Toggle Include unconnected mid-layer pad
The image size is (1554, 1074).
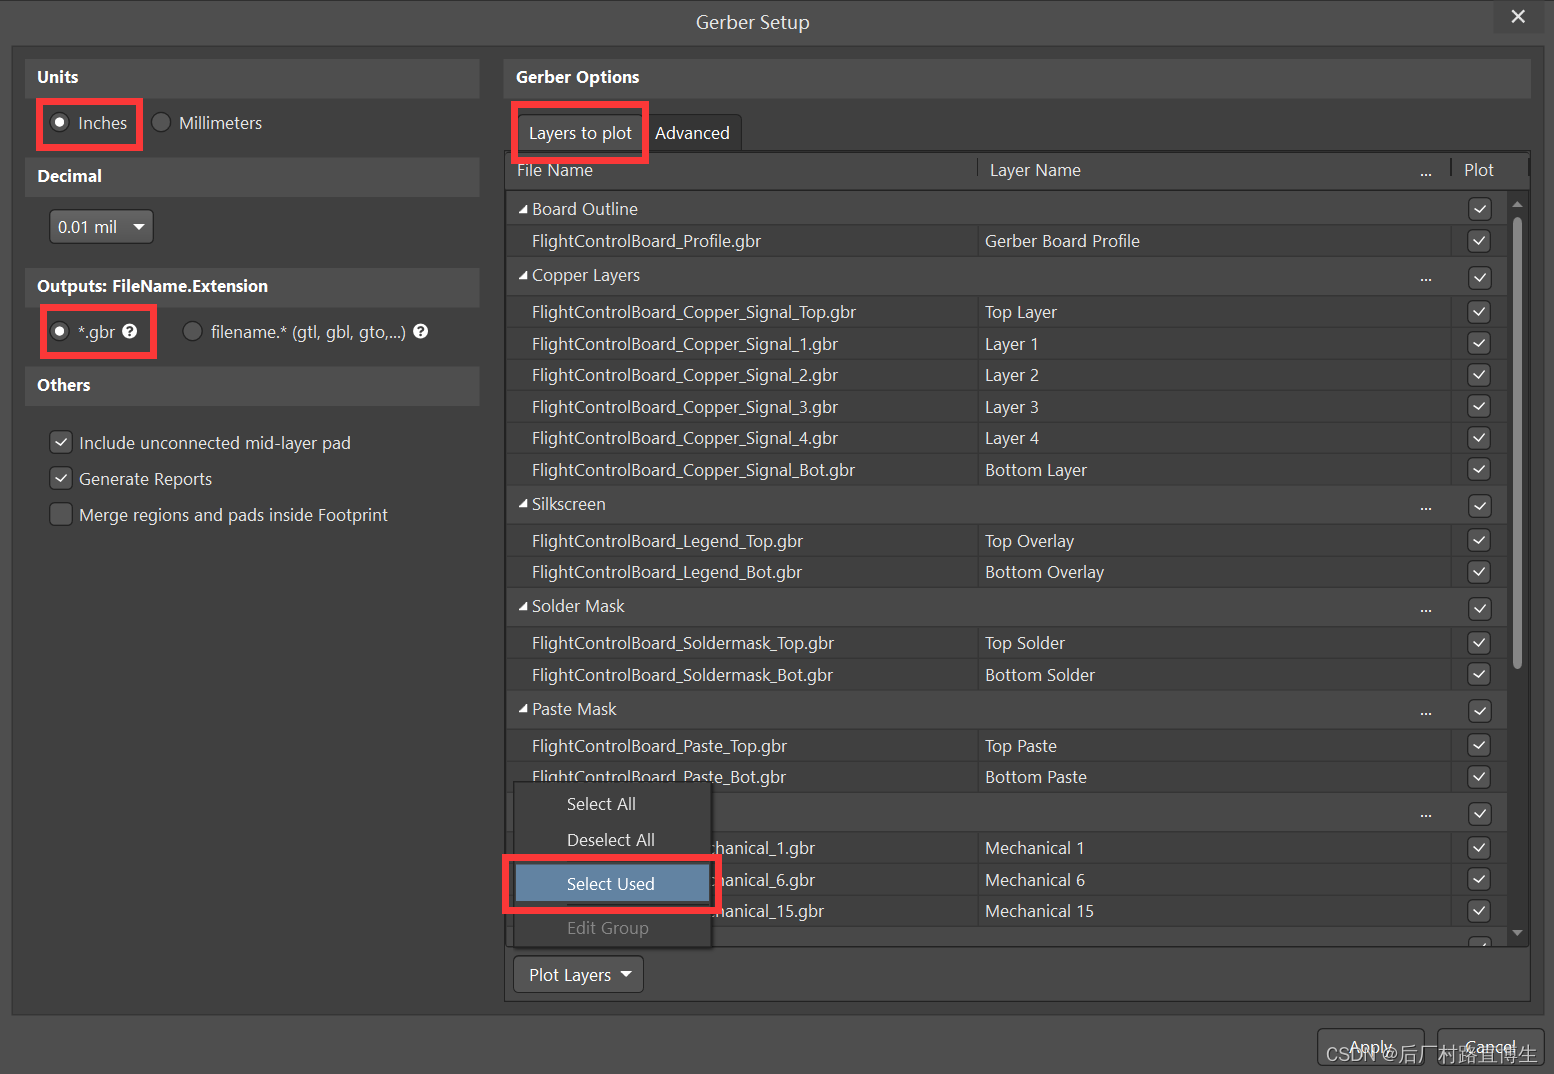pyautogui.click(x=61, y=442)
